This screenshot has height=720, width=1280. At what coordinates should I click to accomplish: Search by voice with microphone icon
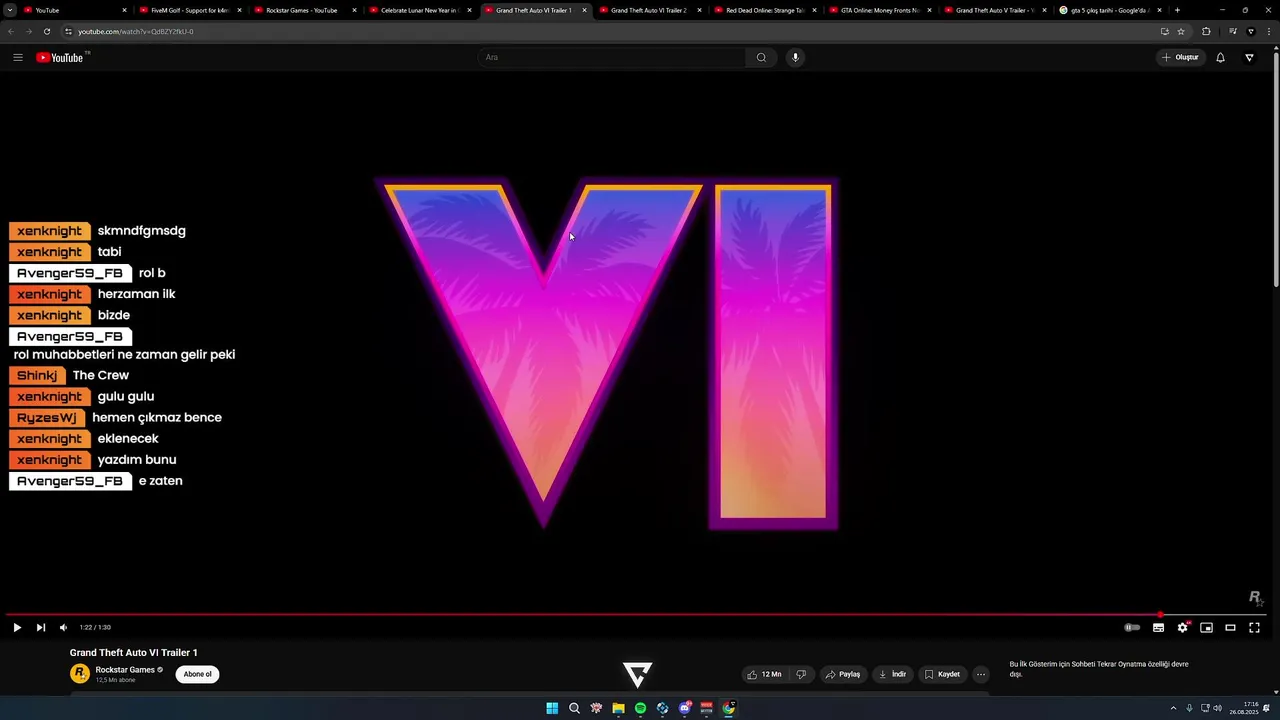pyautogui.click(x=795, y=57)
